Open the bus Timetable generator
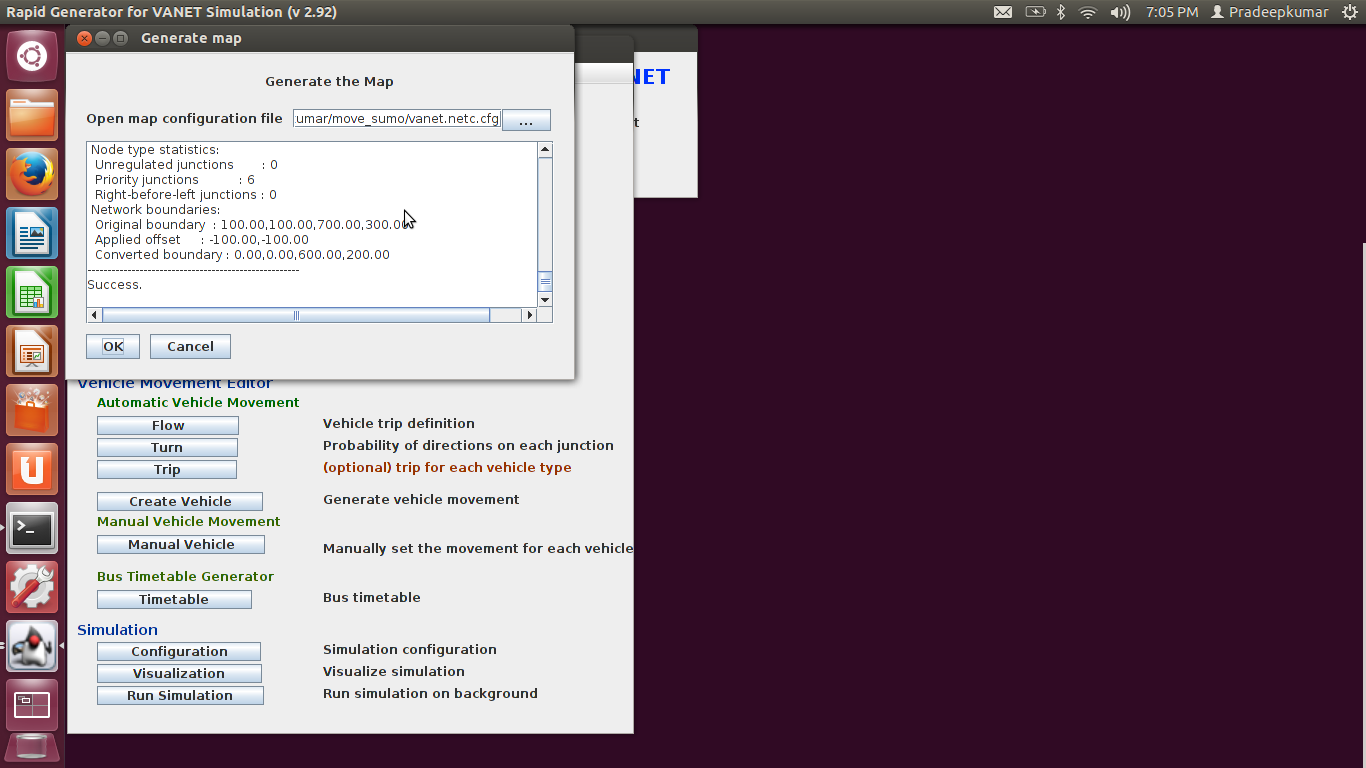Viewport: 1366px width, 768px height. coord(174,599)
